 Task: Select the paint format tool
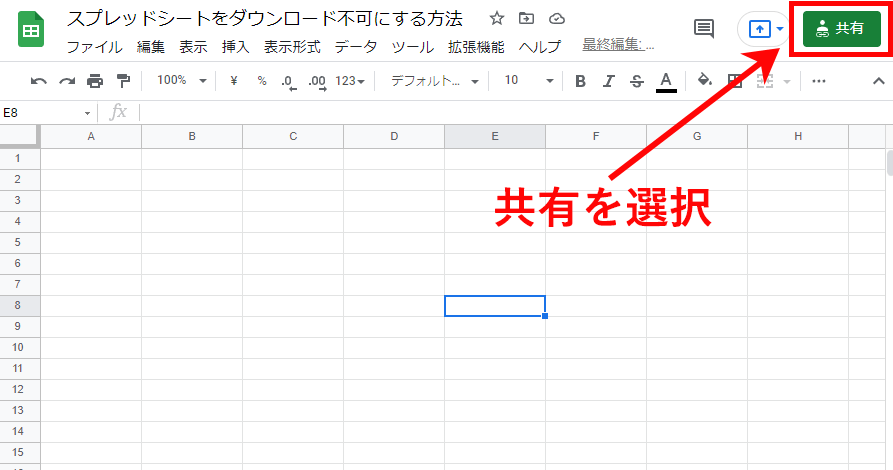coord(123,81)
